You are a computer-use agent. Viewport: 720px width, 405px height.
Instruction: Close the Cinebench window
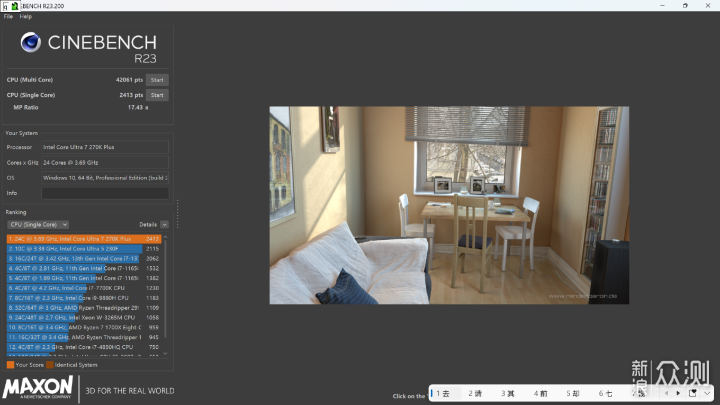[x=708, y=6]
